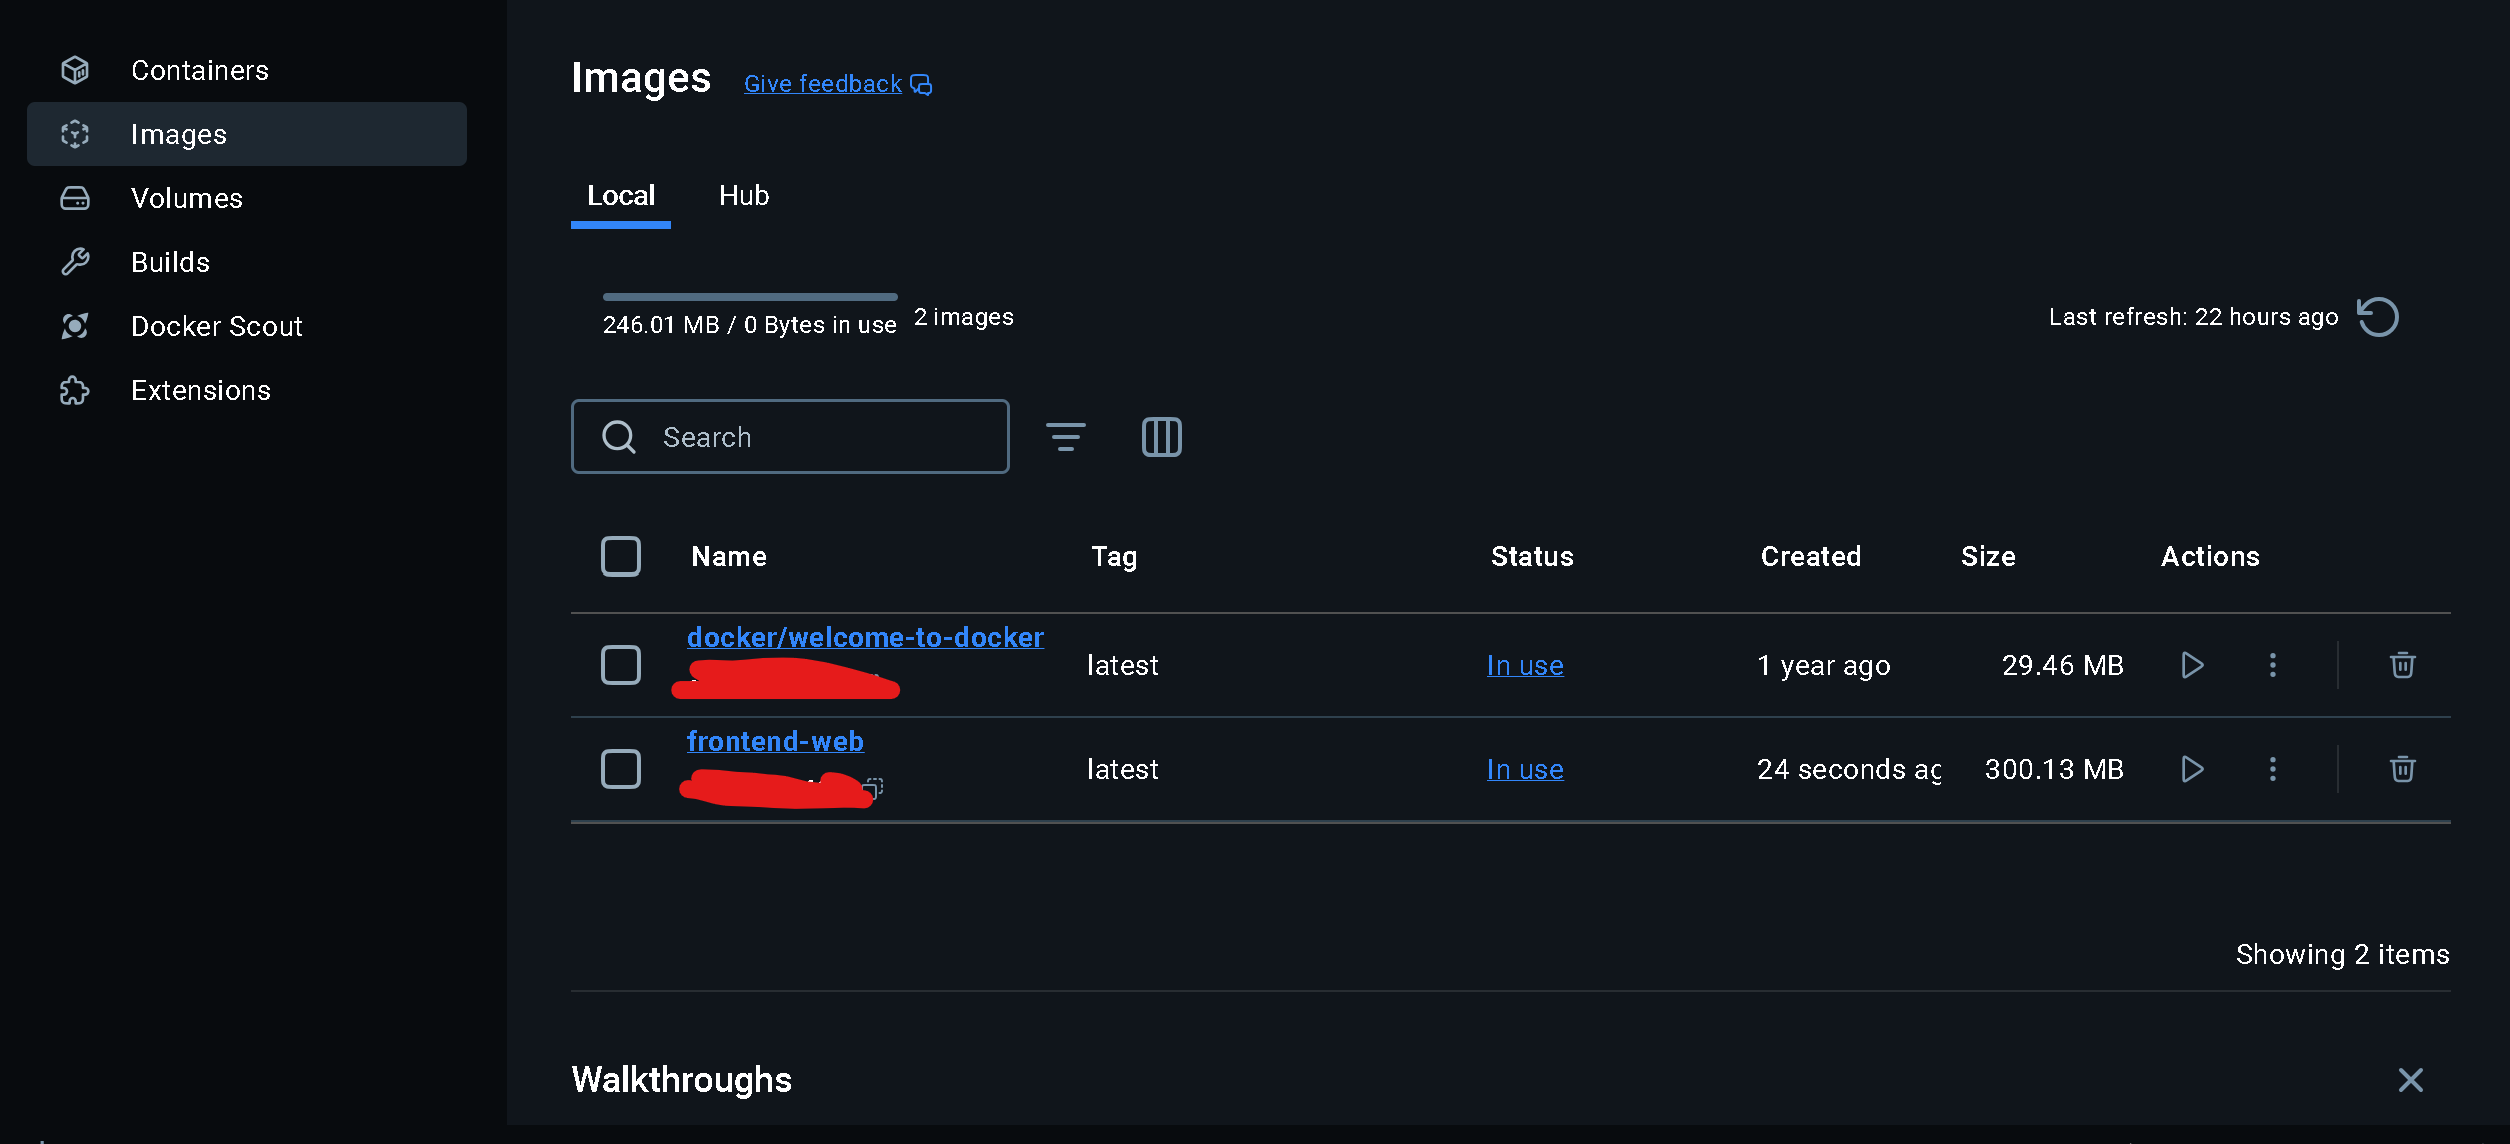Click the feedback speech bubble icon

(x=921, y=85)
